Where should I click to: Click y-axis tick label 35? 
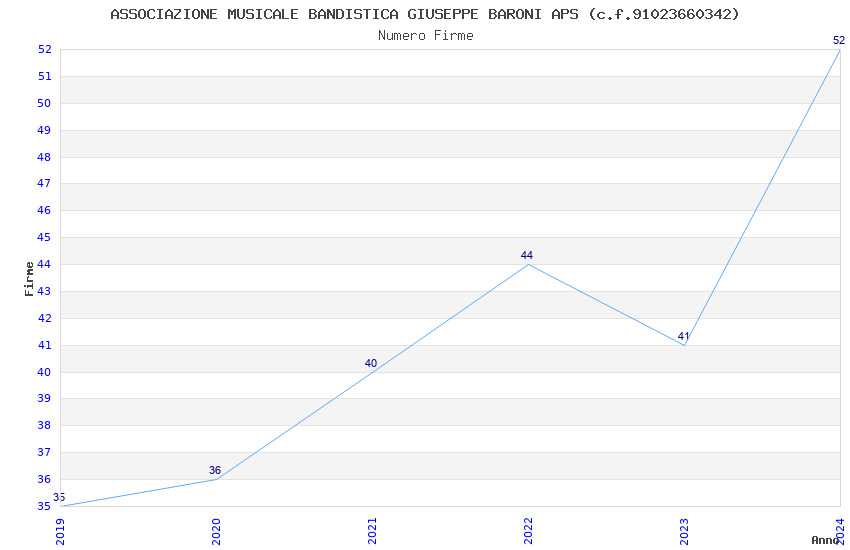click(44, 506)
